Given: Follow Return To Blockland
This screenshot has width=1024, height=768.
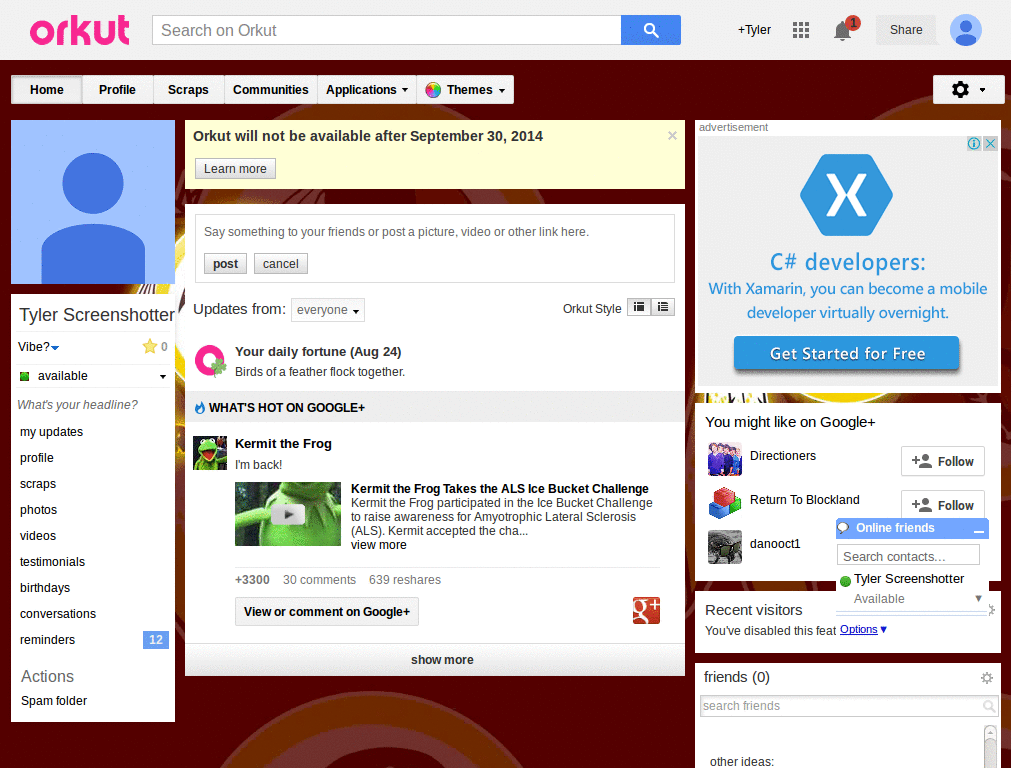Looking at the screenshot, I should pyautogui.click(x=942, y=505).
